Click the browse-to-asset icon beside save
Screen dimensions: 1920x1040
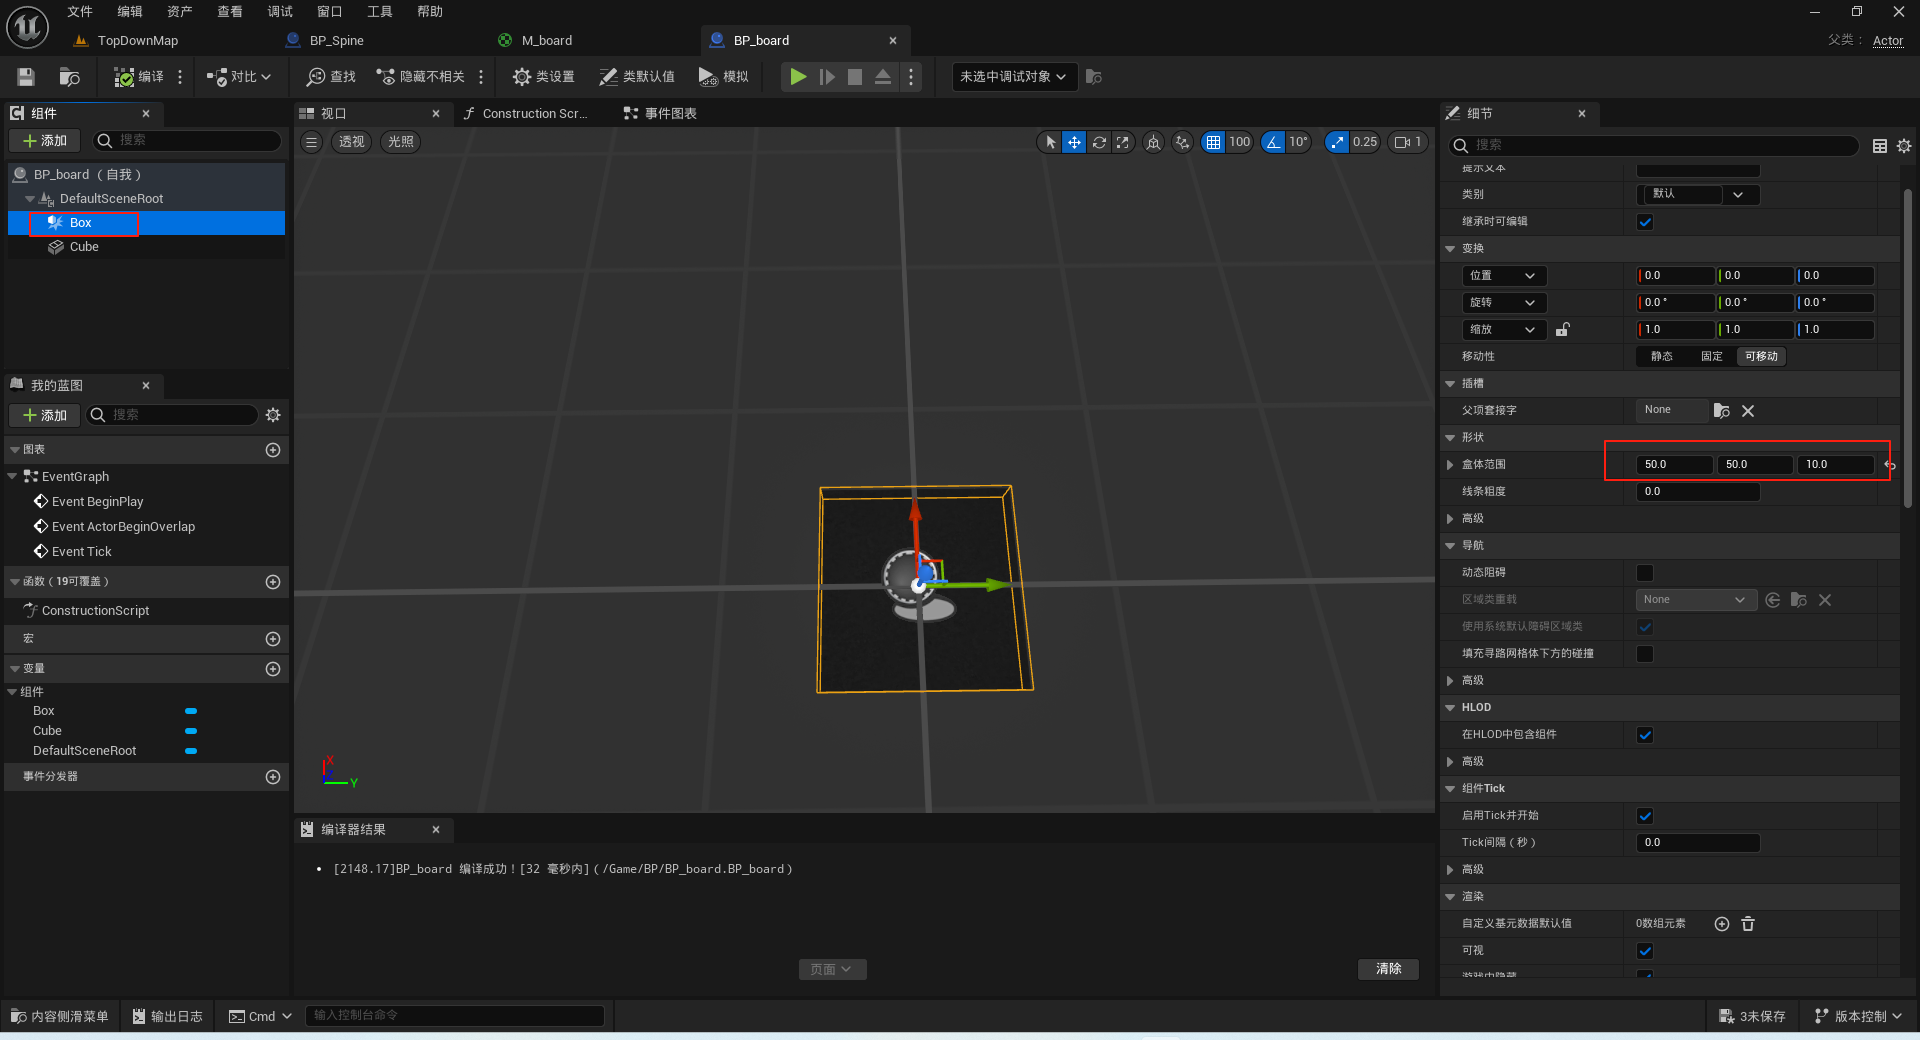[69, 77]
